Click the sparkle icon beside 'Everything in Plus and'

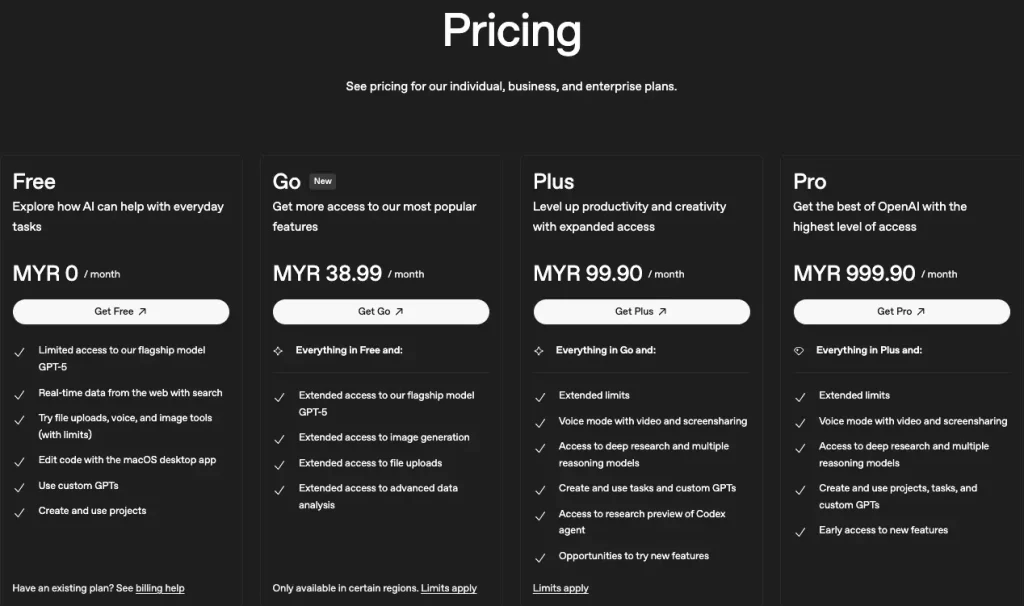click(801, 350)
